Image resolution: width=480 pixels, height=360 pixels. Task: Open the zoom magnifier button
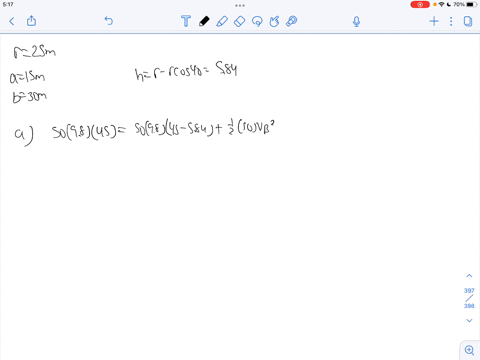pyautogui.click(x=469, y=350)
